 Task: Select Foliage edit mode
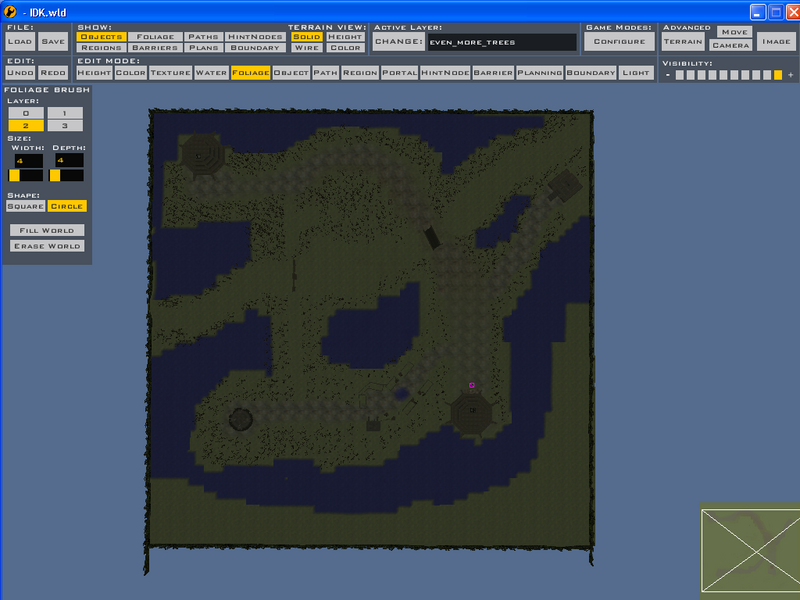[251, 72]
